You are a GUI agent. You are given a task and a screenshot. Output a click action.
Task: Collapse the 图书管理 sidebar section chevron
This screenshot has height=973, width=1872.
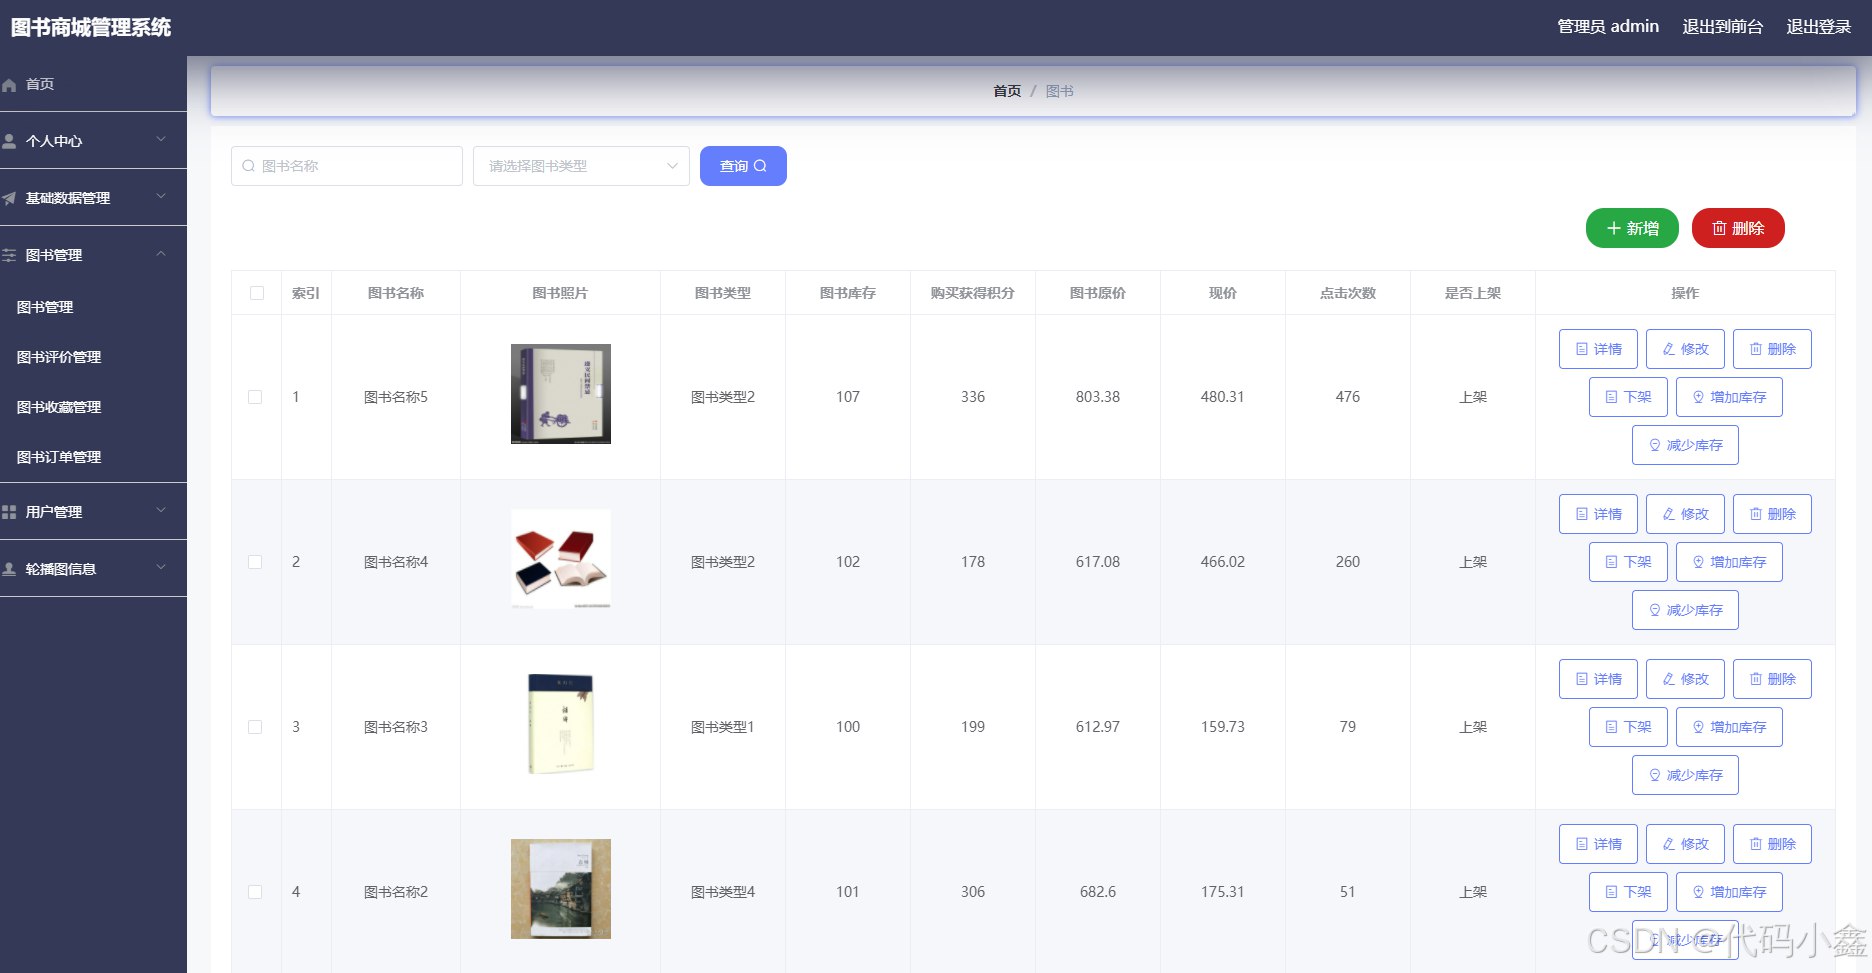(161, 254)
